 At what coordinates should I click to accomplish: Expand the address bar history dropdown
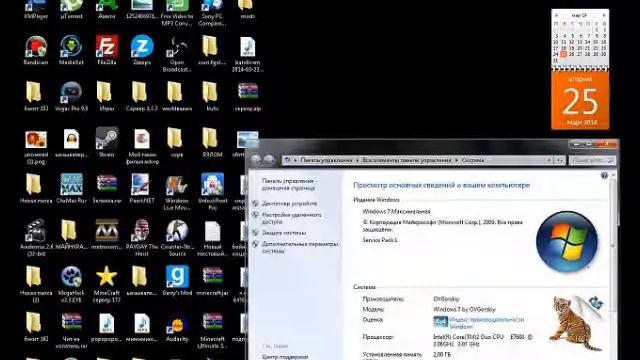(549, 160)
